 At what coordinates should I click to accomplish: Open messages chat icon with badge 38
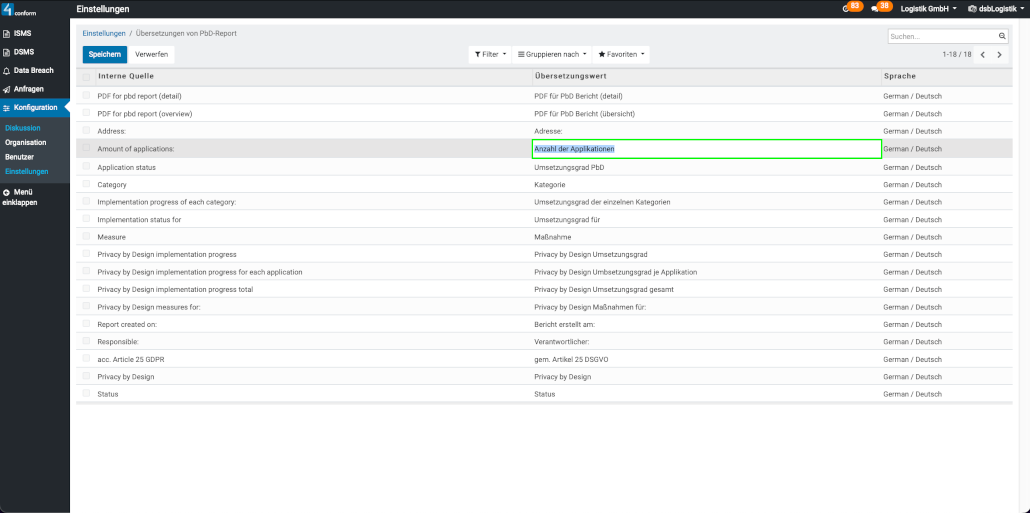point(876,8)
